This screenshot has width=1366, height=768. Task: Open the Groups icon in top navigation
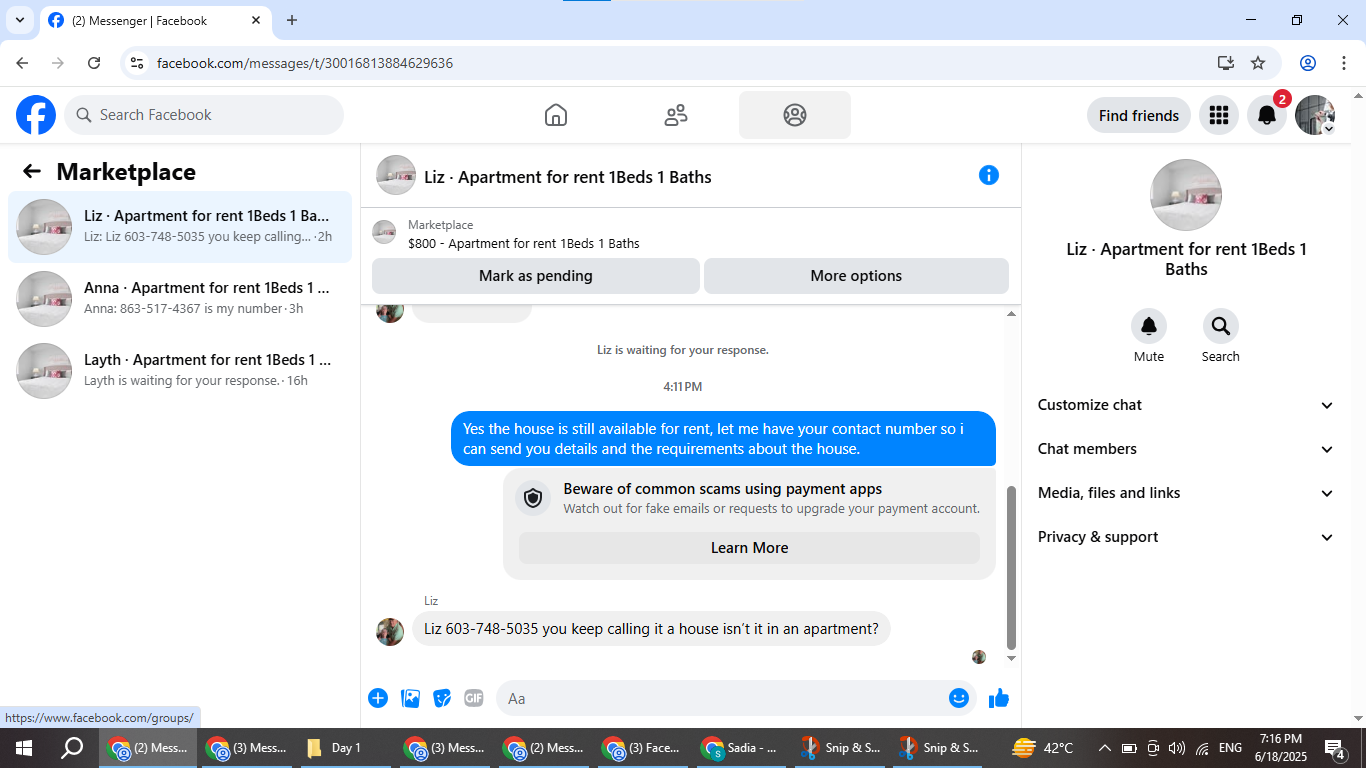(795, 115)
